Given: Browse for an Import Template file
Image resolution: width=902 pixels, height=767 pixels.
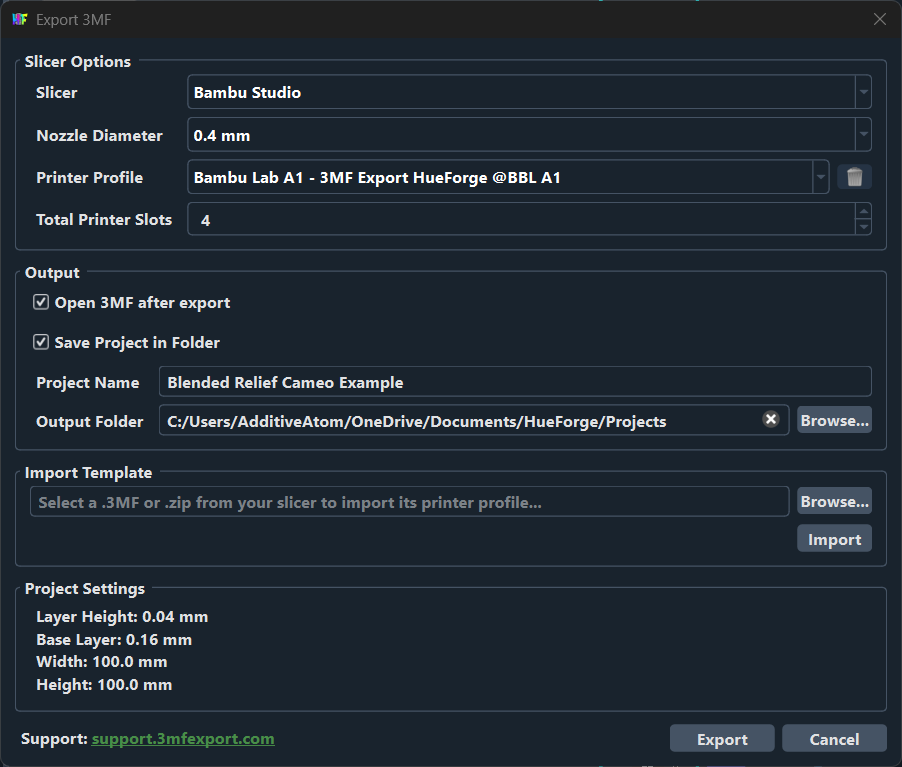Looking at the screenshot, I should tap(834, 501).
